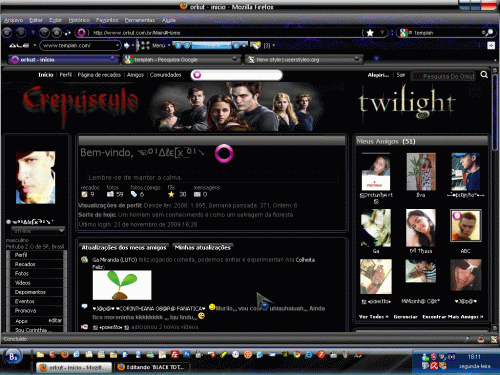Click the page vertical scrollbar

(x=495, y=200)
